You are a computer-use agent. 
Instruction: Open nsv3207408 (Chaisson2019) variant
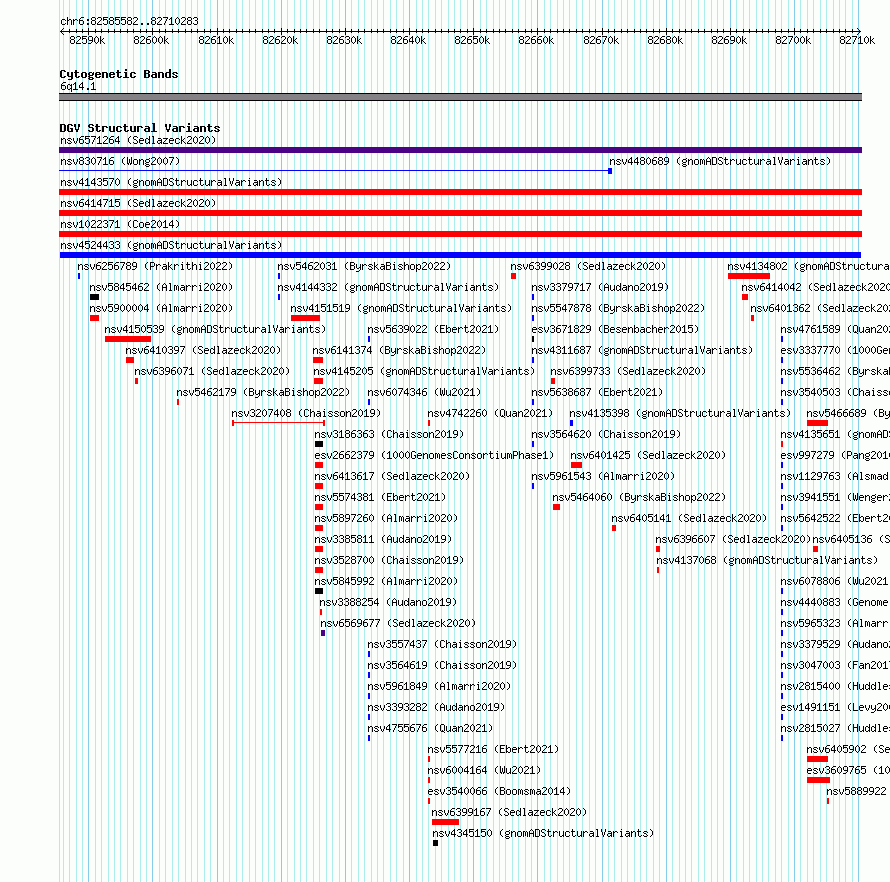[x=307, y=413]
